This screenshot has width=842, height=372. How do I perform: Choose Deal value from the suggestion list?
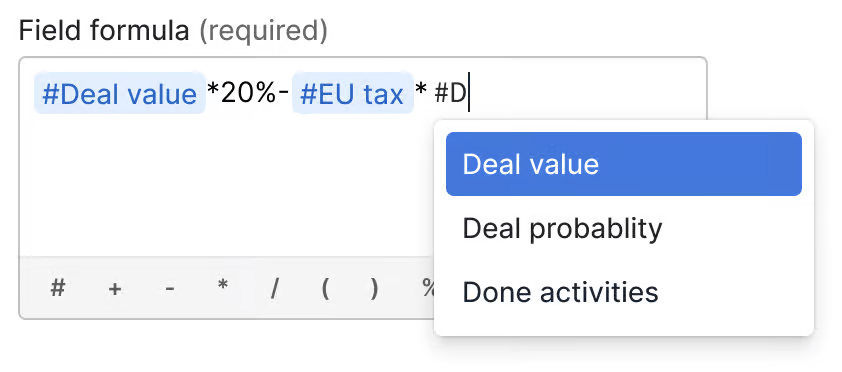pyautogui.click(x=623, y=164)
